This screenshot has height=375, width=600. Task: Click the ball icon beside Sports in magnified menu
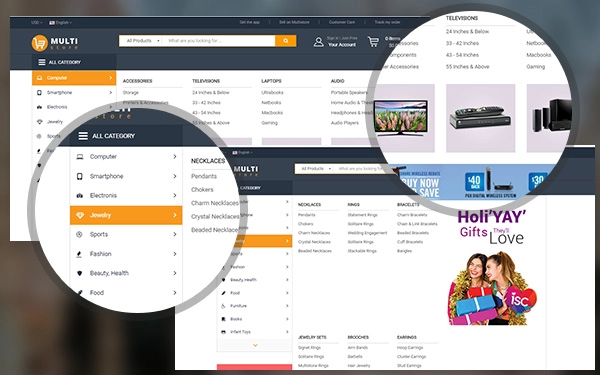79,235
